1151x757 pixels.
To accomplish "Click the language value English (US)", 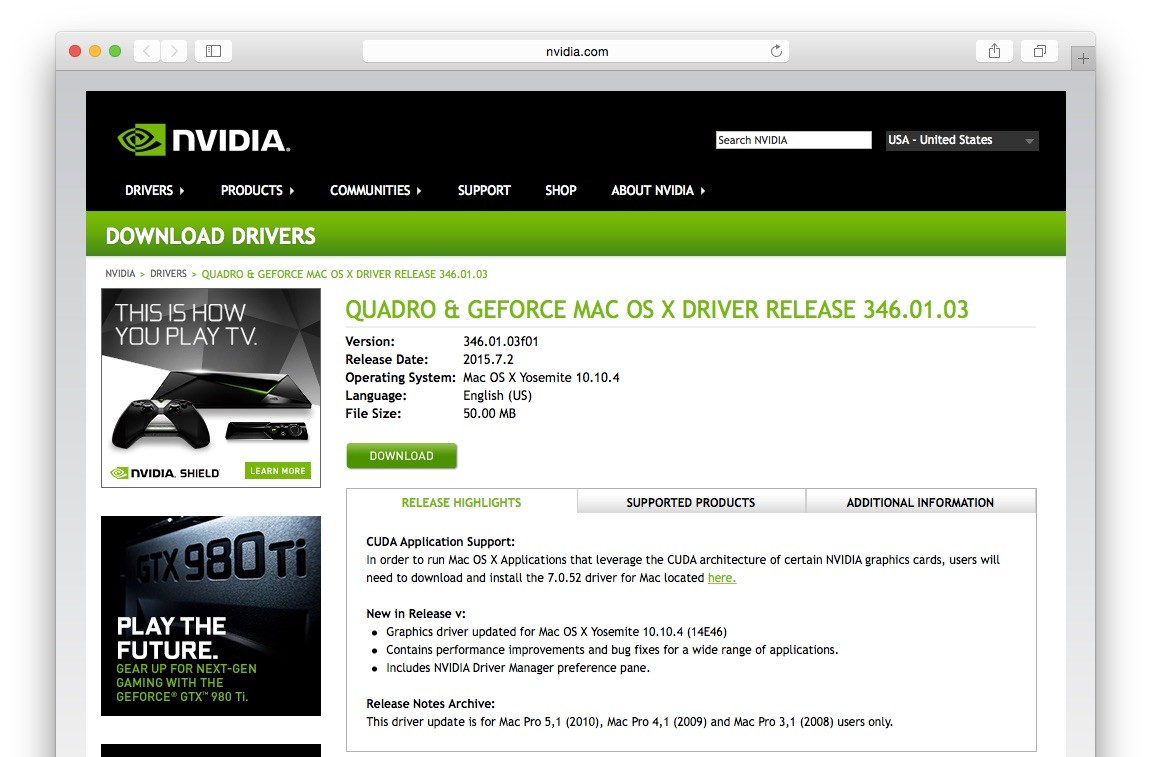I will click(x=497, y=395).
